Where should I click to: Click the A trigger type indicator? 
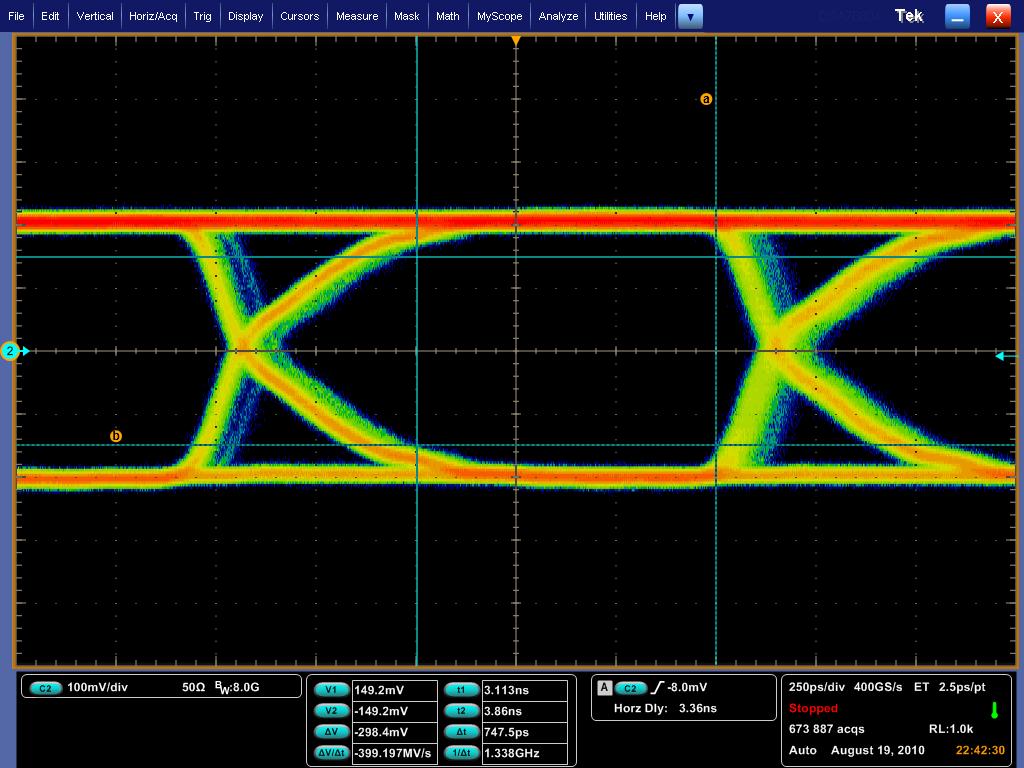click(x=604, y=688)
